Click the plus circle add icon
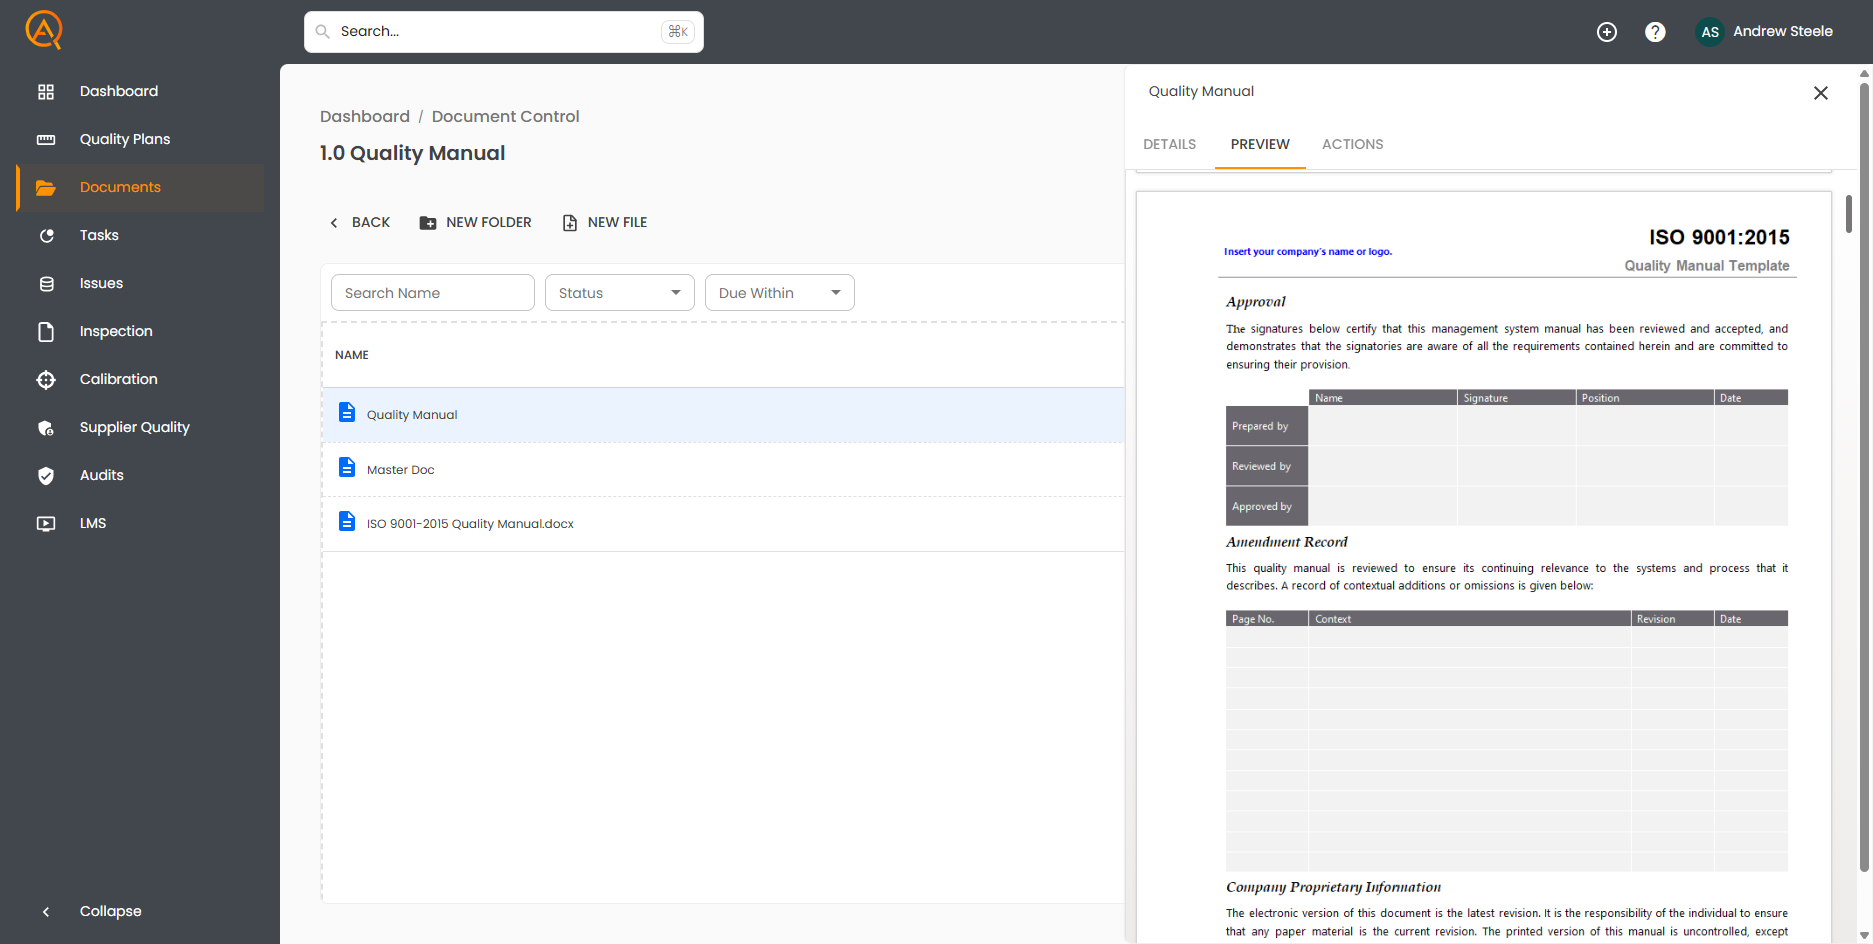 (1607, 32)
